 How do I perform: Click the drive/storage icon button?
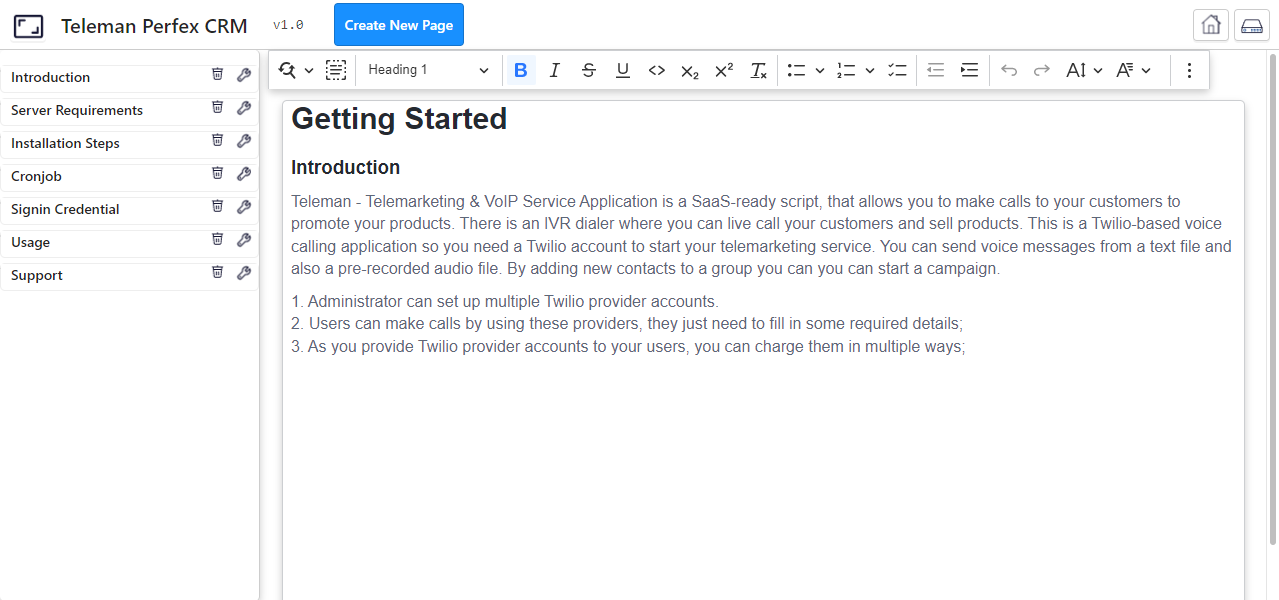pyautogui.click(x=1252, y=25)
